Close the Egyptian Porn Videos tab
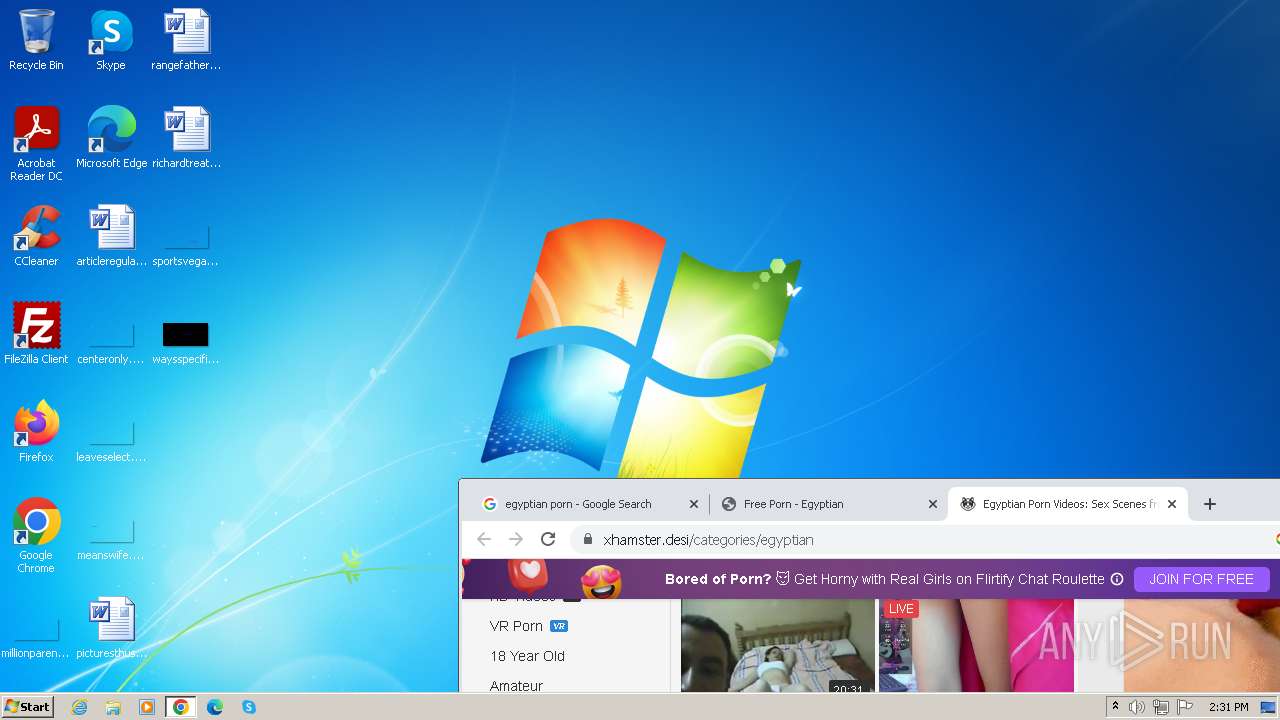 point(1172,504)
